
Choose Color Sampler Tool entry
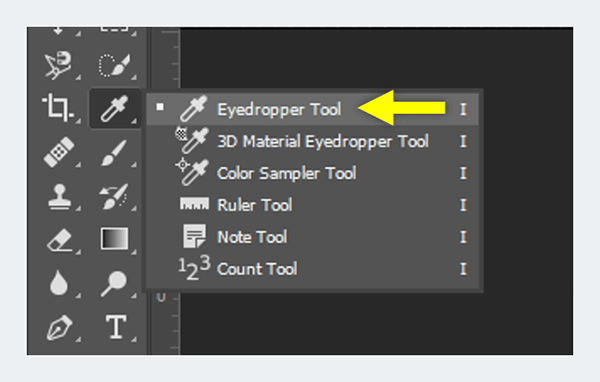click(x=312, y=173)
